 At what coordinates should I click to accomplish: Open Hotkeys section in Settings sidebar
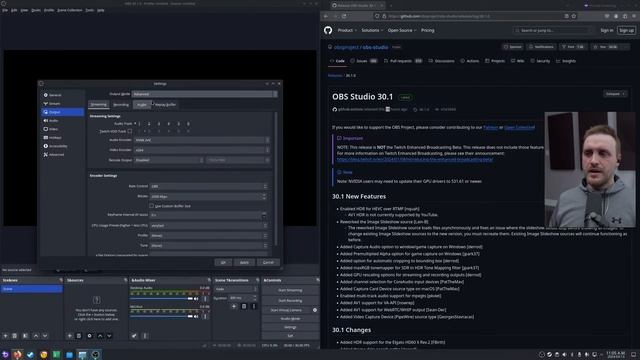(x=62, y=138)
